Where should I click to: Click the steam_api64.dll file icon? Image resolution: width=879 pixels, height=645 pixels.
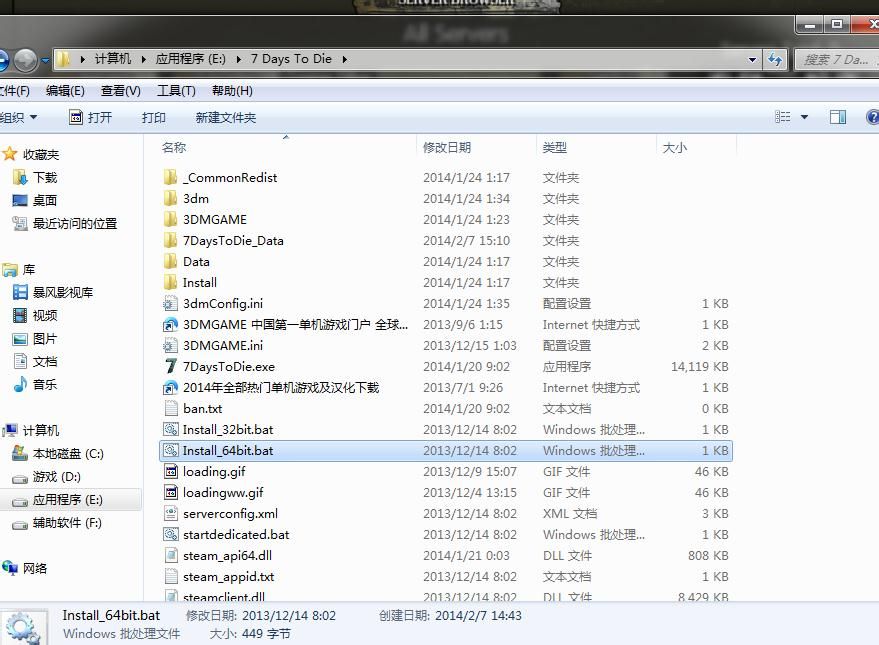171,556
